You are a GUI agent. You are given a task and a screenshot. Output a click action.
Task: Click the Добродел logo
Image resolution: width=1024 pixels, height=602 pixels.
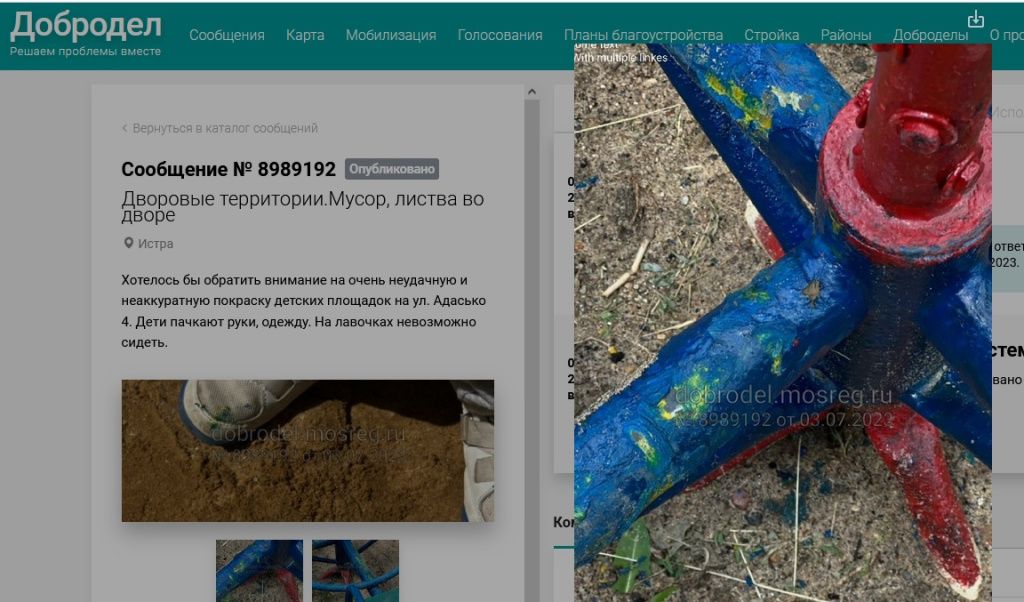(x=85, y=27)
